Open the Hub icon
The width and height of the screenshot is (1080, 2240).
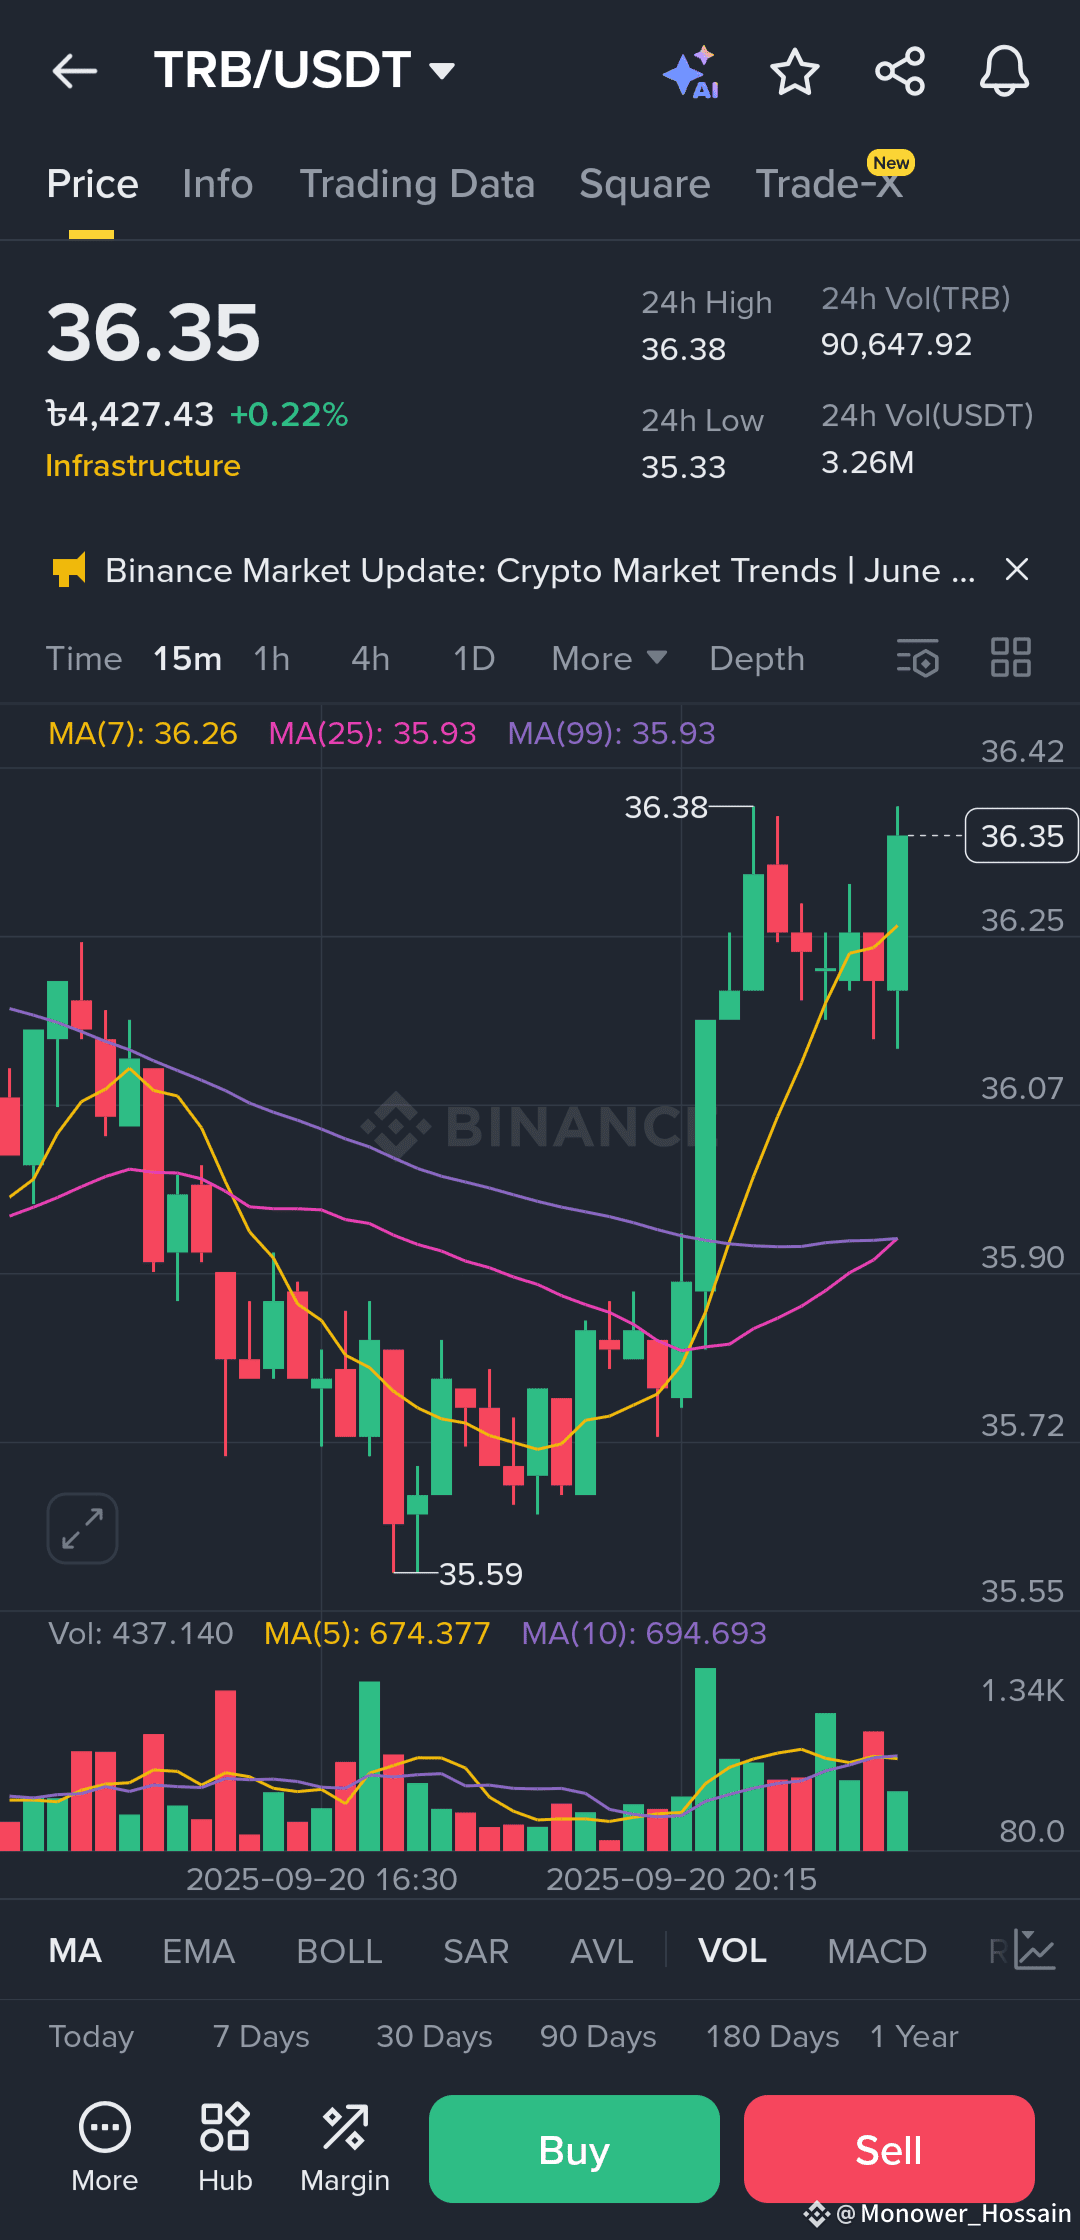[225, 2147]
